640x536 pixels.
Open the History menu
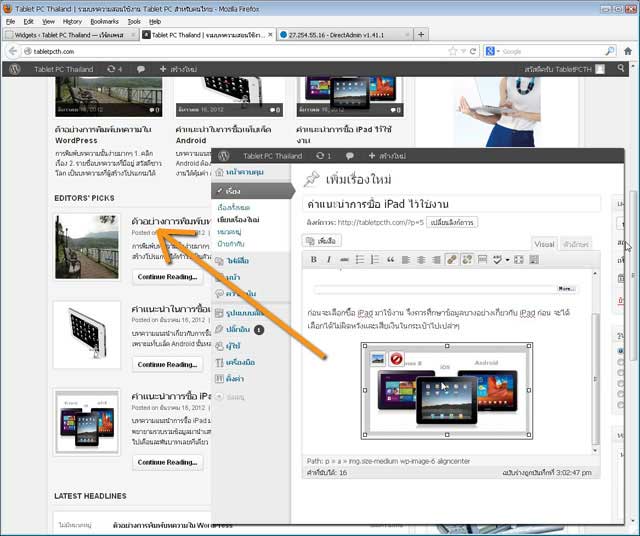pos(72,21)
